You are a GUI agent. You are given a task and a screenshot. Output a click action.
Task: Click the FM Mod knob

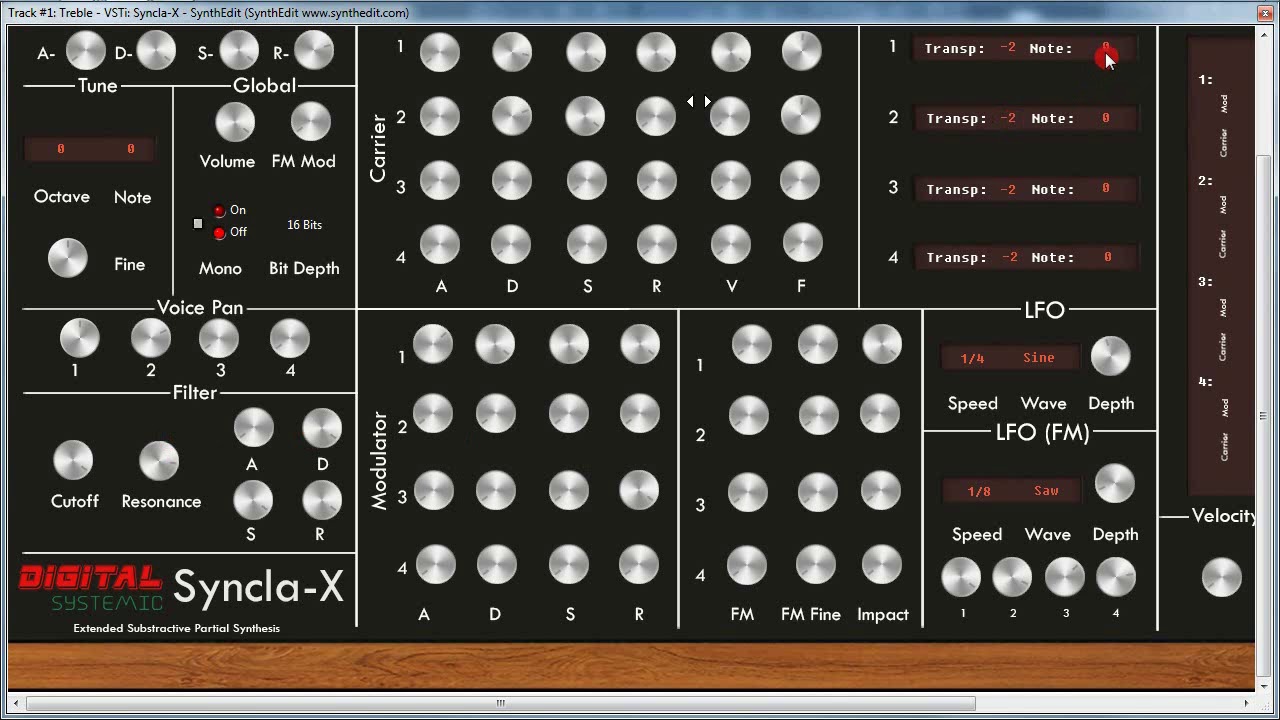(310, 122)
